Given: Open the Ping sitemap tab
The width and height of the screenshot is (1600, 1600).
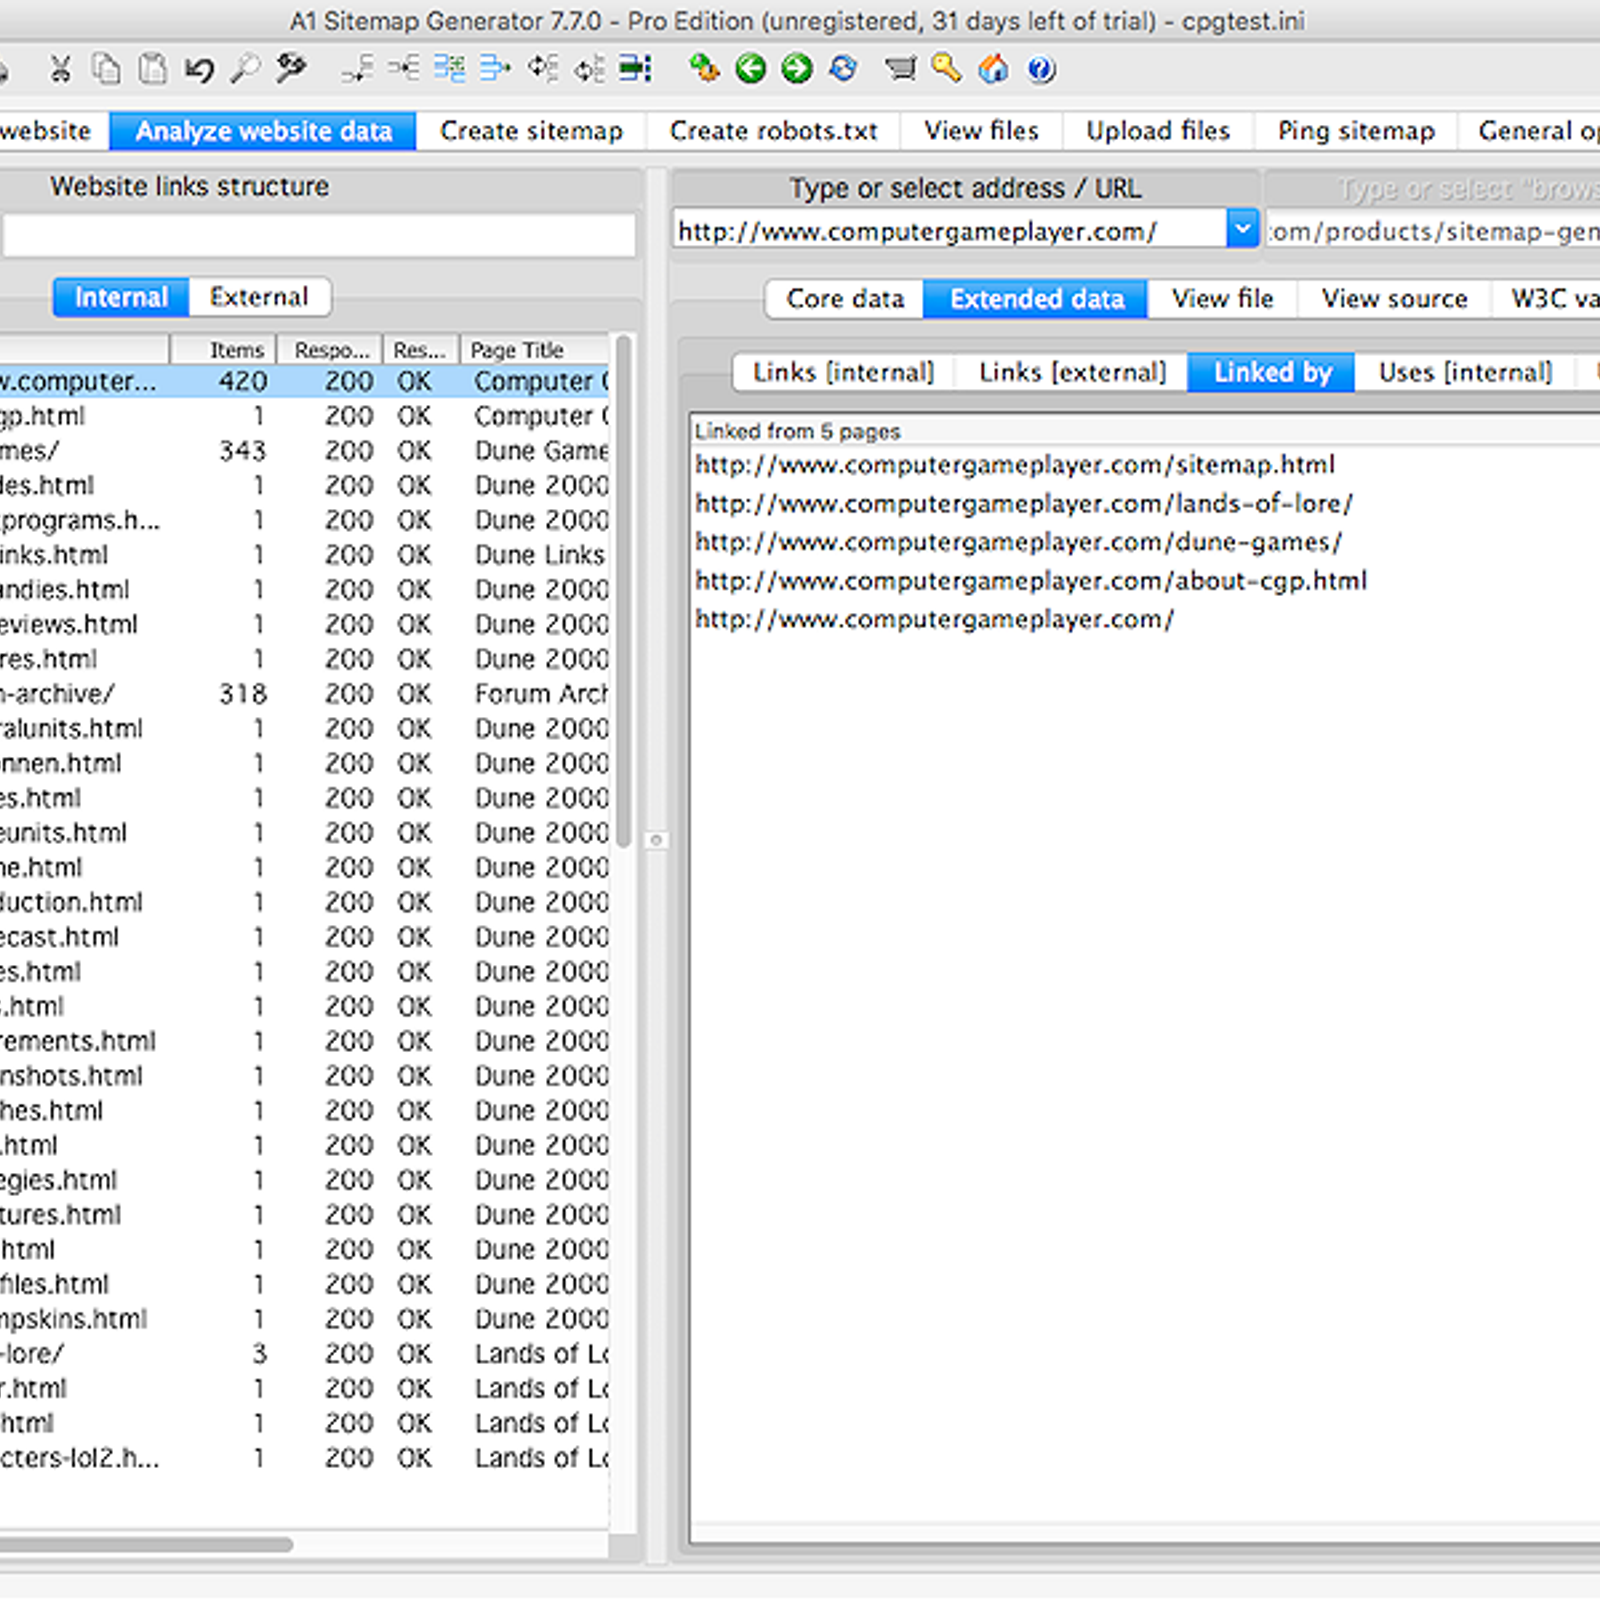Looking at the screenshot, I should click(x=1356, y=131).
